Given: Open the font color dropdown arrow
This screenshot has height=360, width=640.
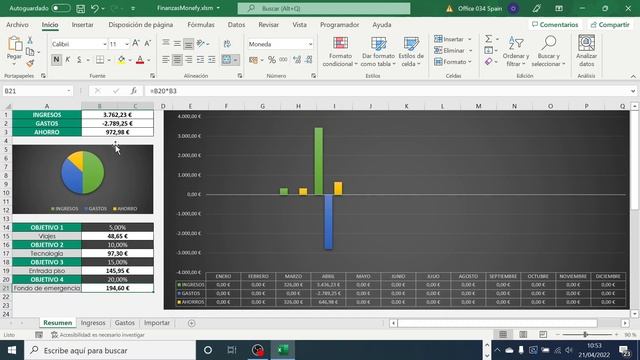Looking at the screenshot, I should tap(149, 60).
